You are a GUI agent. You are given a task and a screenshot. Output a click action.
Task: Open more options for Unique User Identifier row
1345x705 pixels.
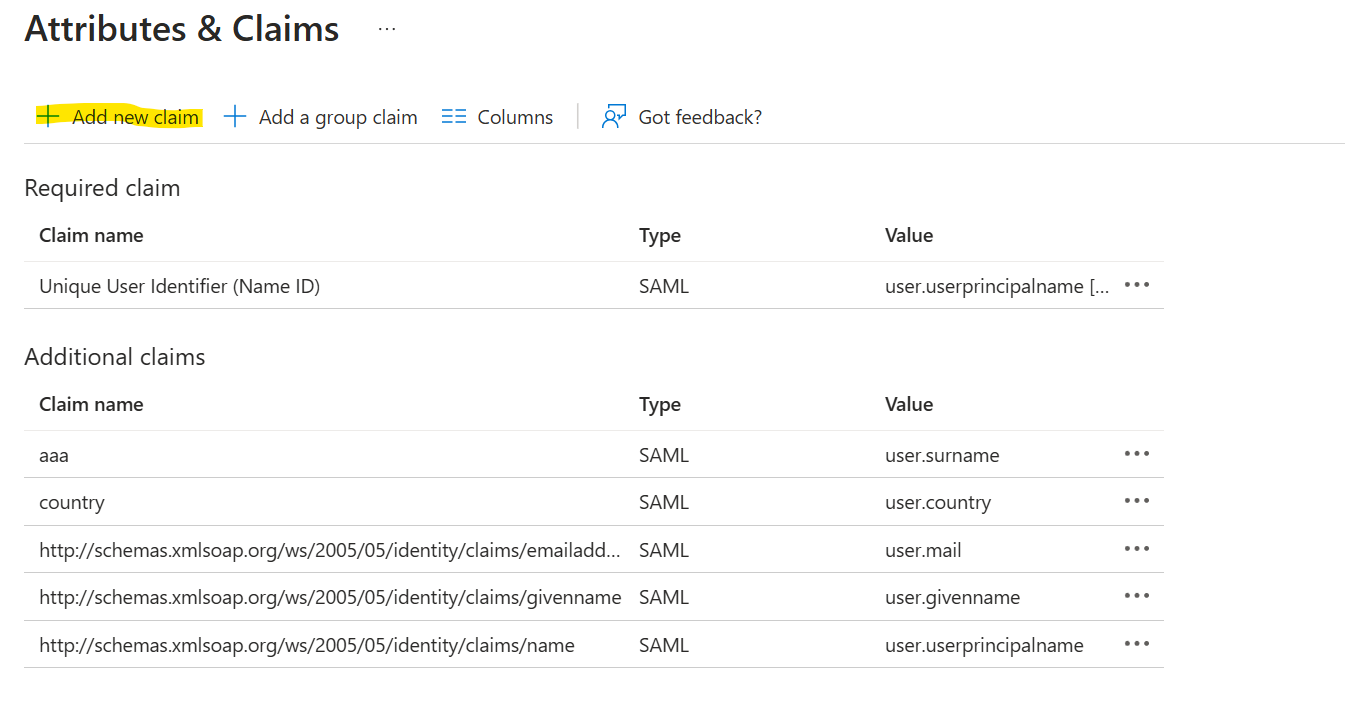pos(1137,285)
